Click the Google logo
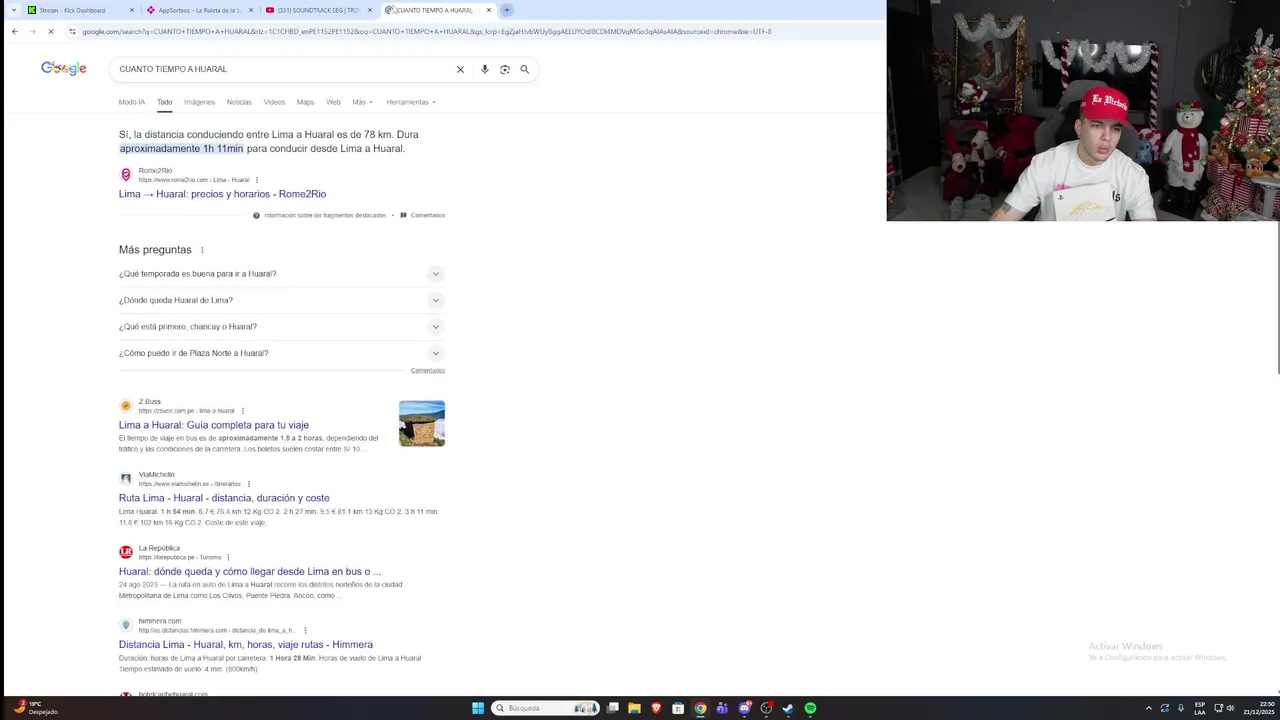This screenshot has height=720, width=1280. 64,68
